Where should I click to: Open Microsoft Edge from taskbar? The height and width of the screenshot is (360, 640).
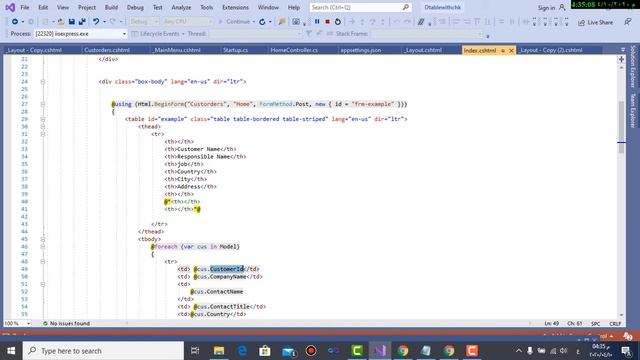(x=242, y=351)
